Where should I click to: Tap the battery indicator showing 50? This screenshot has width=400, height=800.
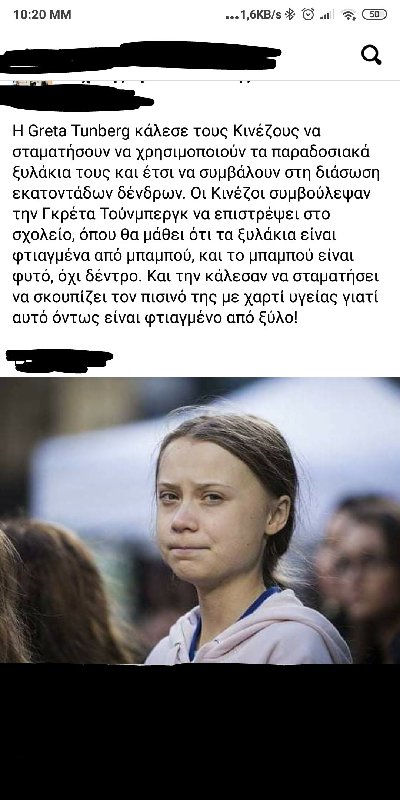pos(374,14)
